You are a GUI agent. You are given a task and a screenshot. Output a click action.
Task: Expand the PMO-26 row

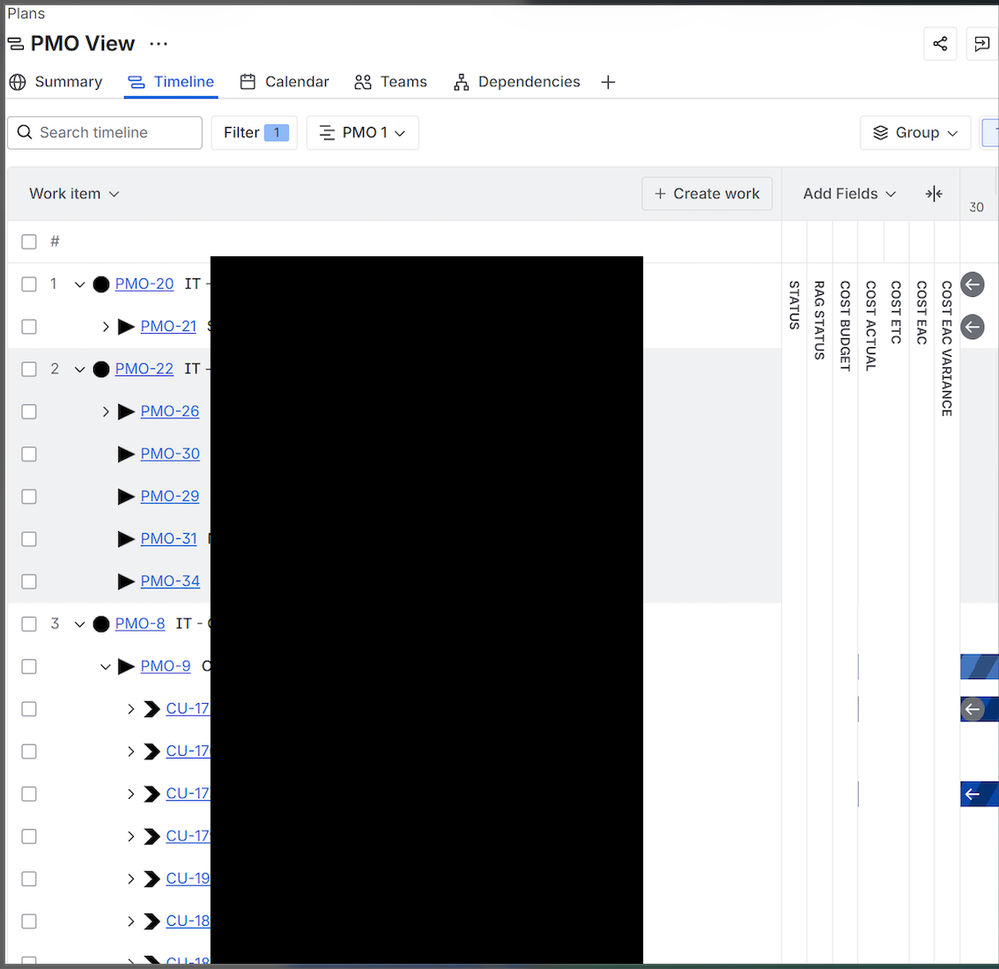[x=105, y=412]
